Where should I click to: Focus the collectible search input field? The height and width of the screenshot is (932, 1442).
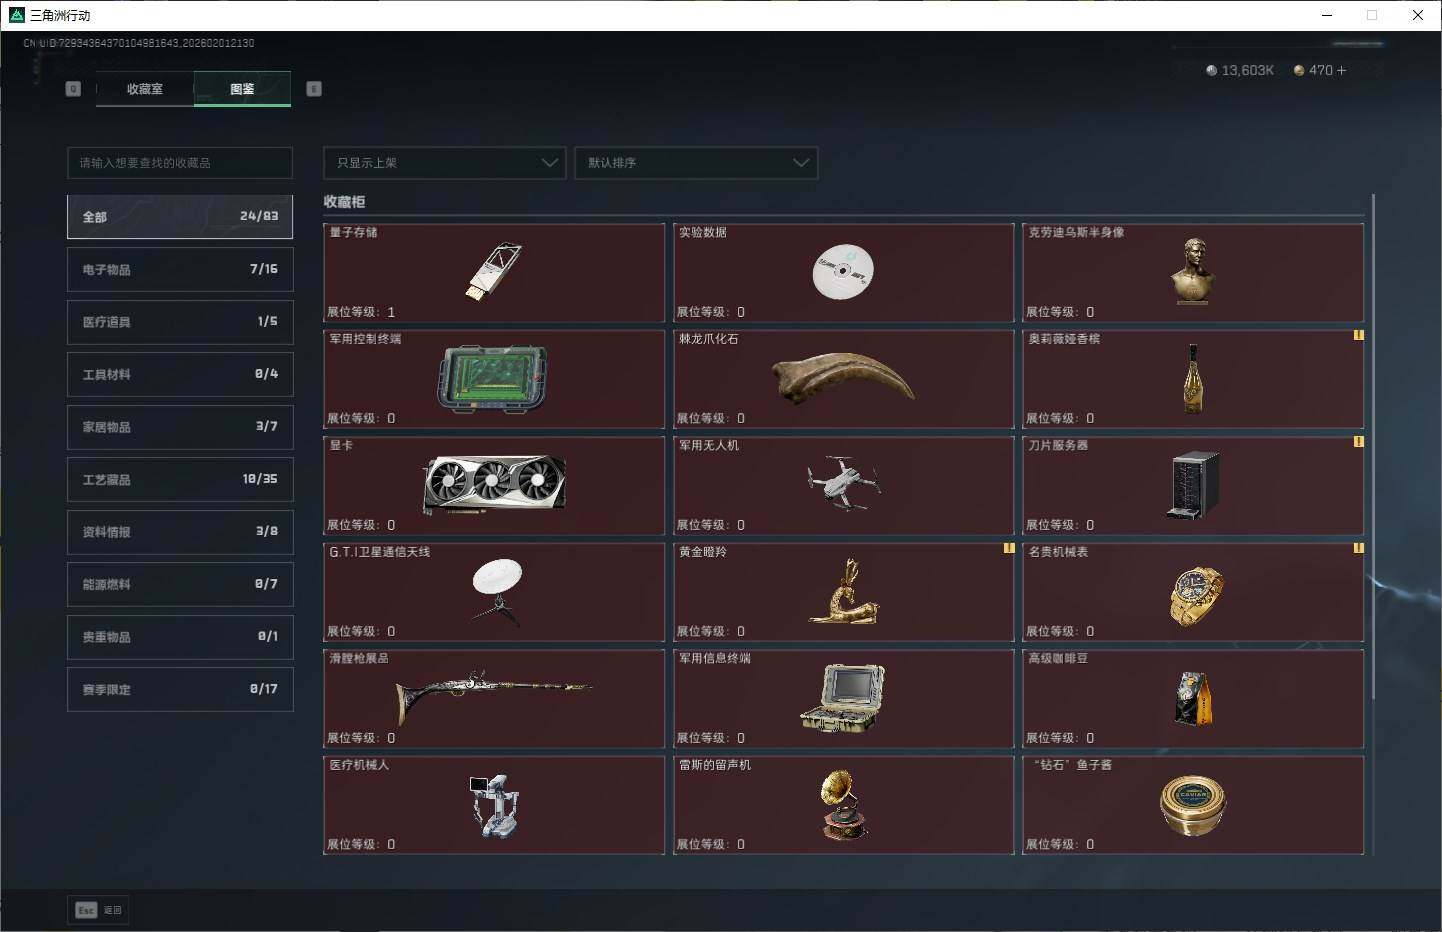[x=180, y=163]
